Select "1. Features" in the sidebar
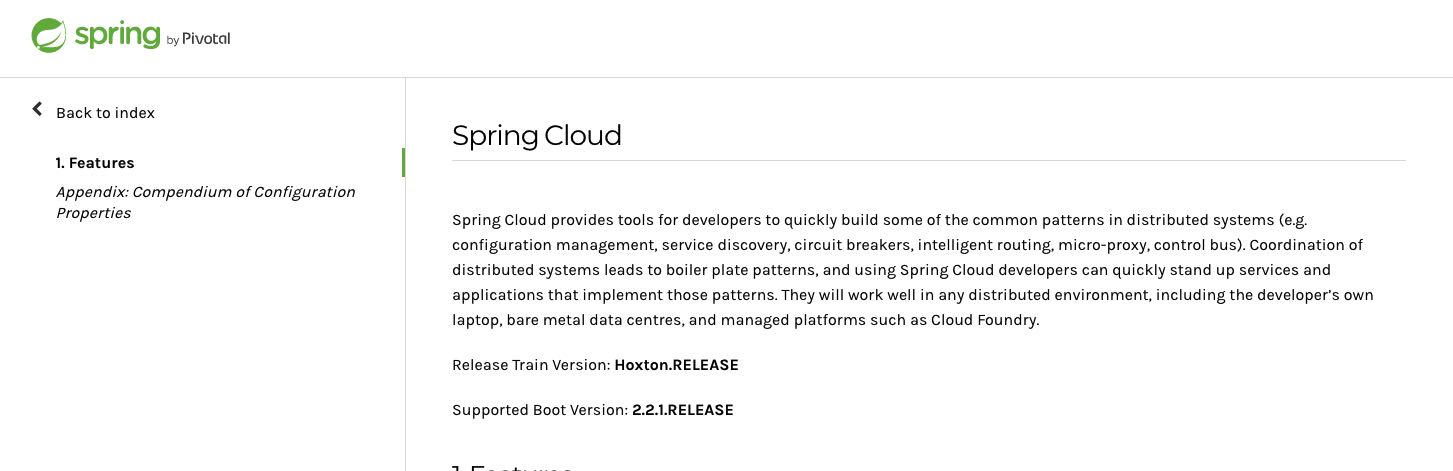Image resolution: width=1453 pixels, height=471 pixels. (x=95, y=163)
